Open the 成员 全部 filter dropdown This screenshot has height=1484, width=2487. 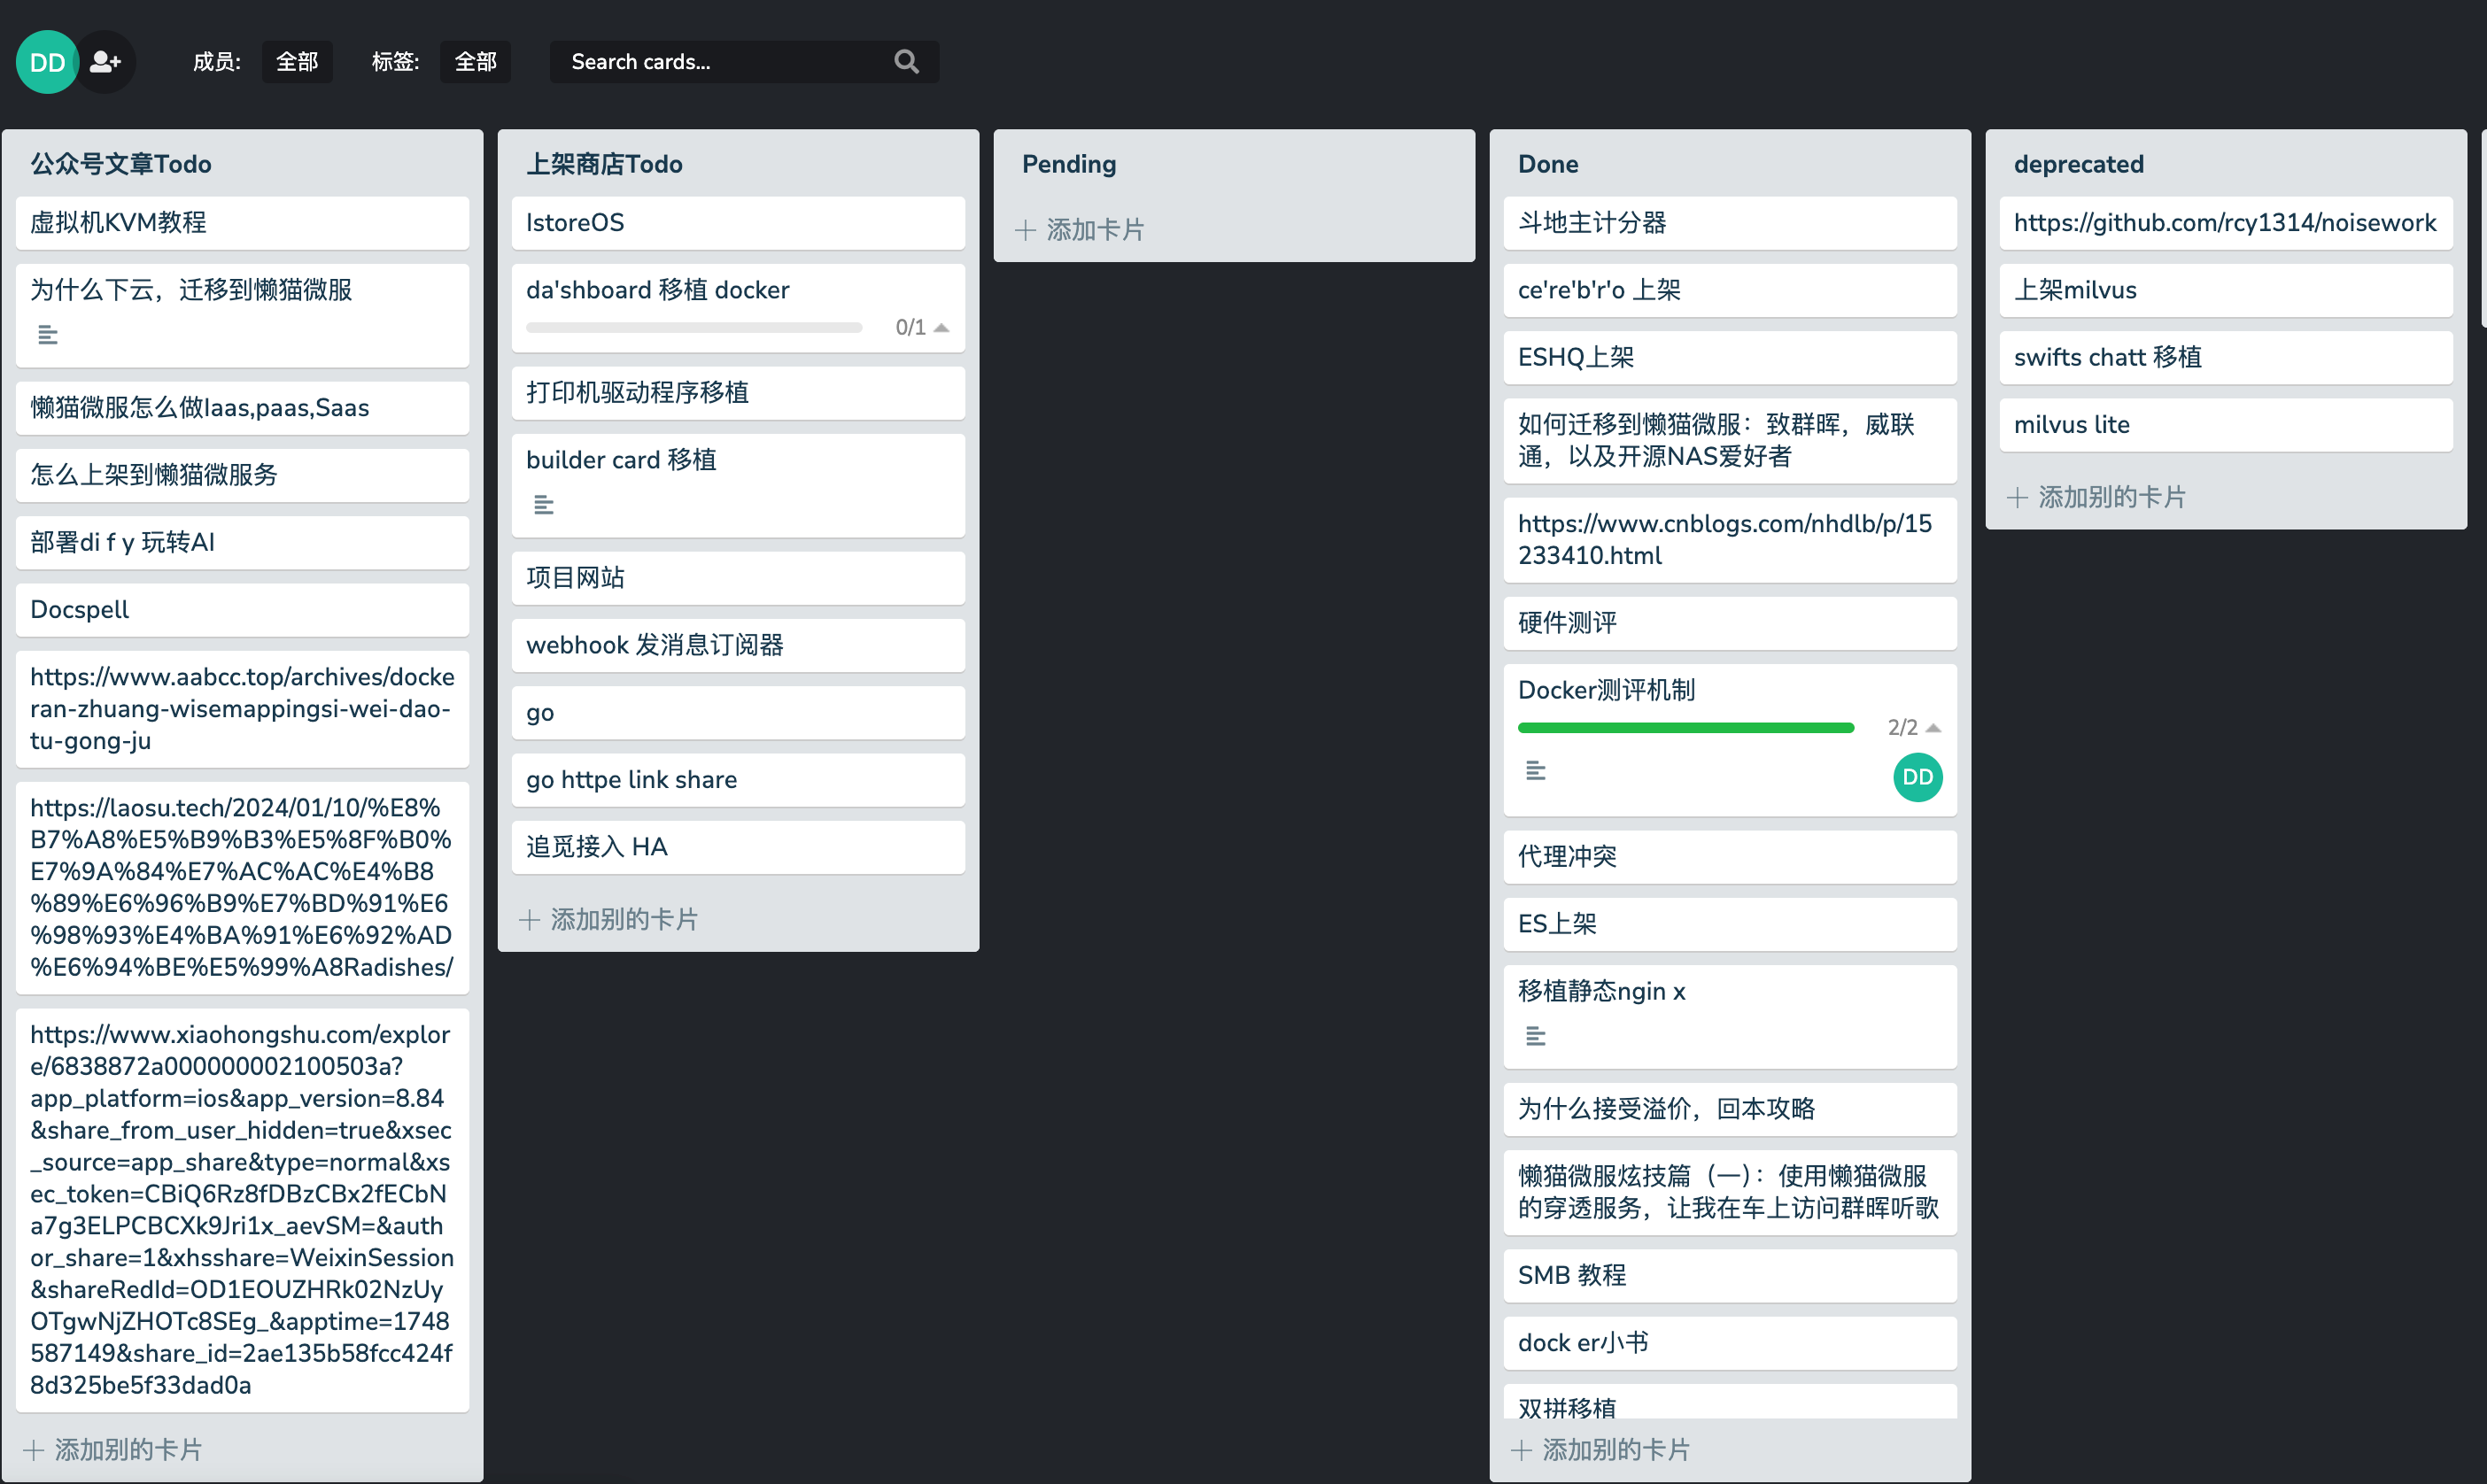[297, 62]
